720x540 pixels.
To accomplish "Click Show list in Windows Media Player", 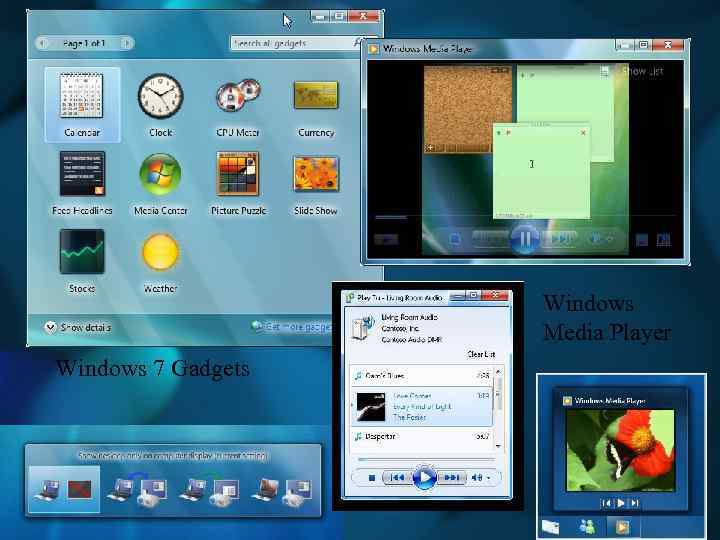I will (x=643, y=71).
